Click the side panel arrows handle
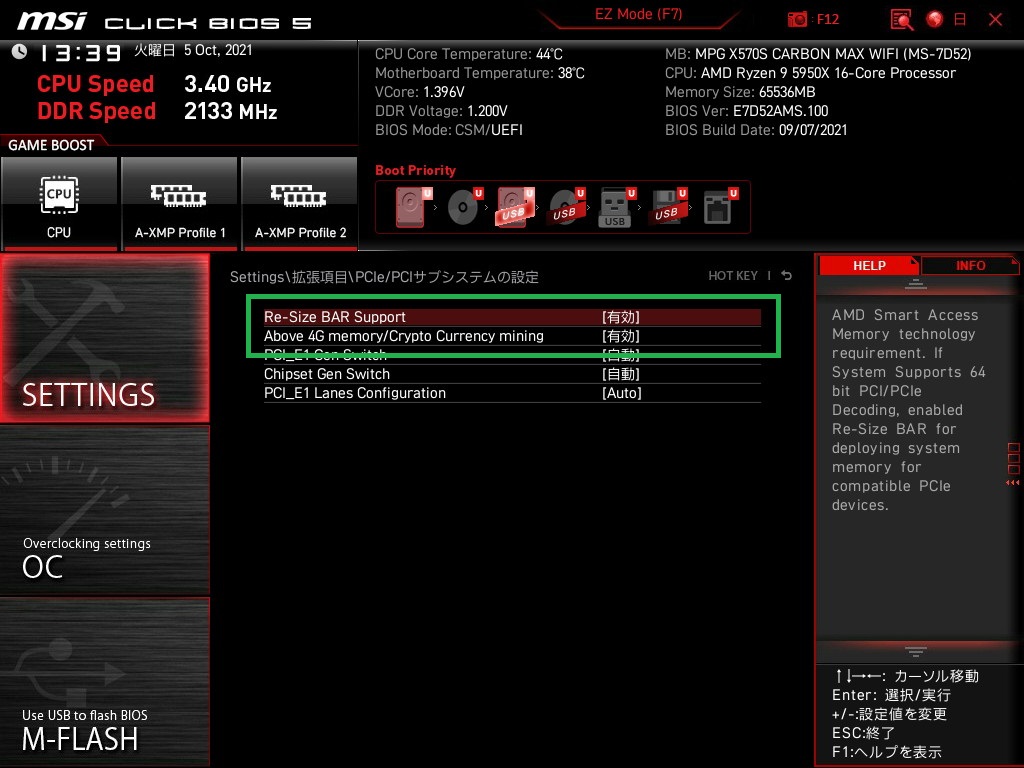1024x768 pixels. tap(1013, 483)
